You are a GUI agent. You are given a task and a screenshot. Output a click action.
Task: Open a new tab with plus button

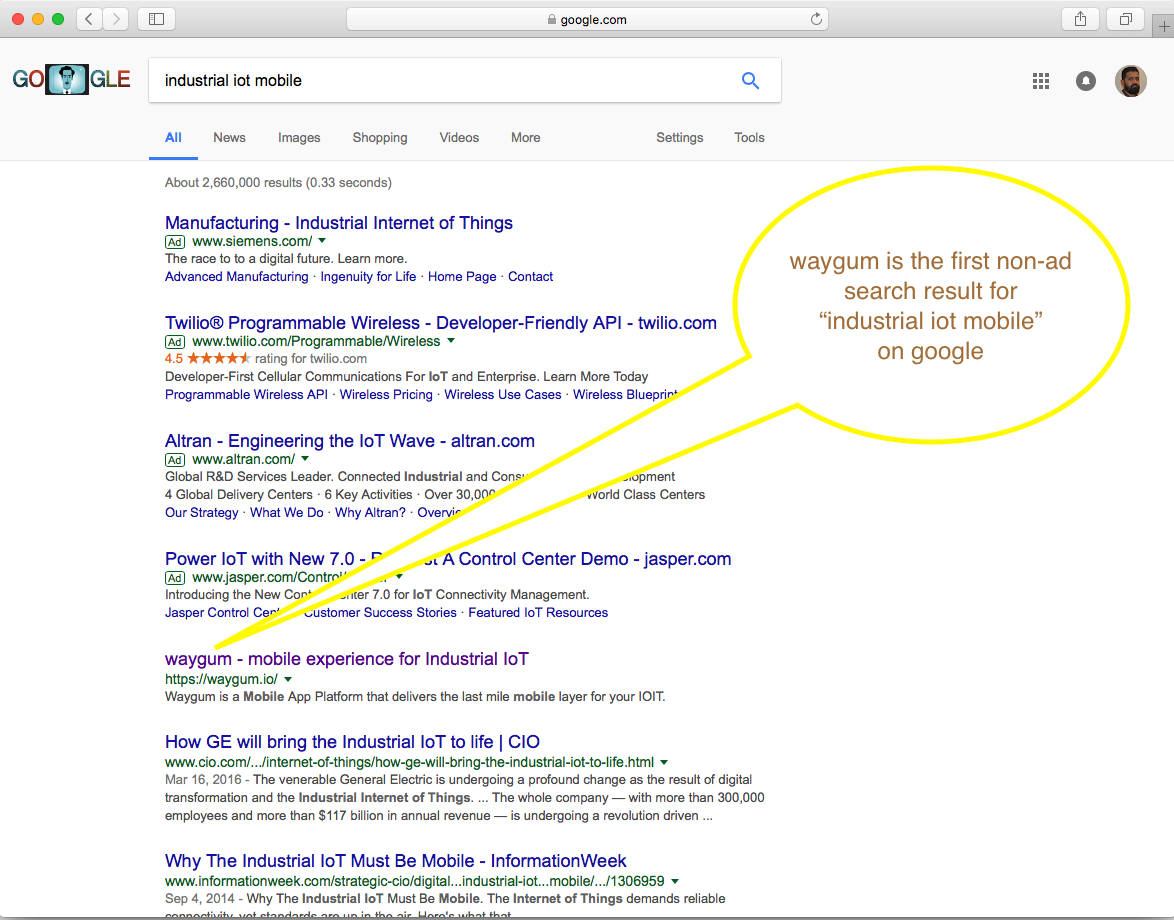click(x=1164, y=26)
